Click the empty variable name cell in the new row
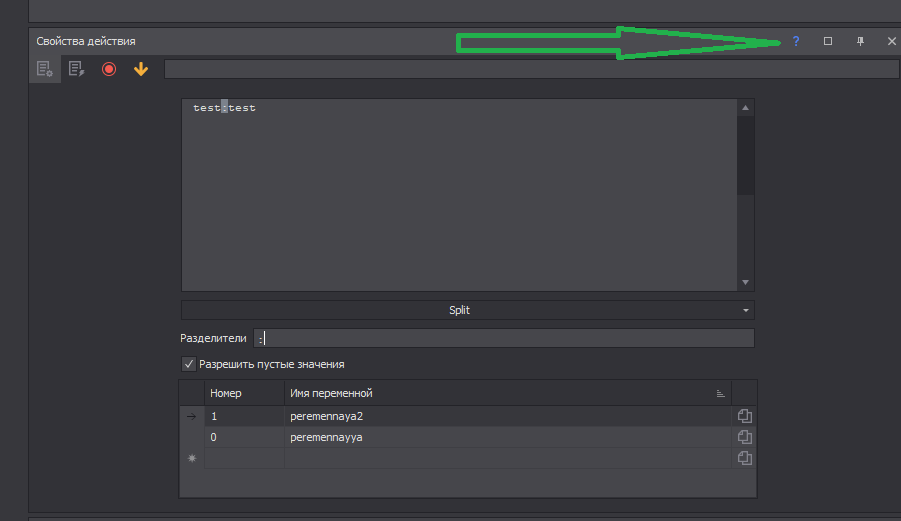901x521 pixels. [508, 458]
